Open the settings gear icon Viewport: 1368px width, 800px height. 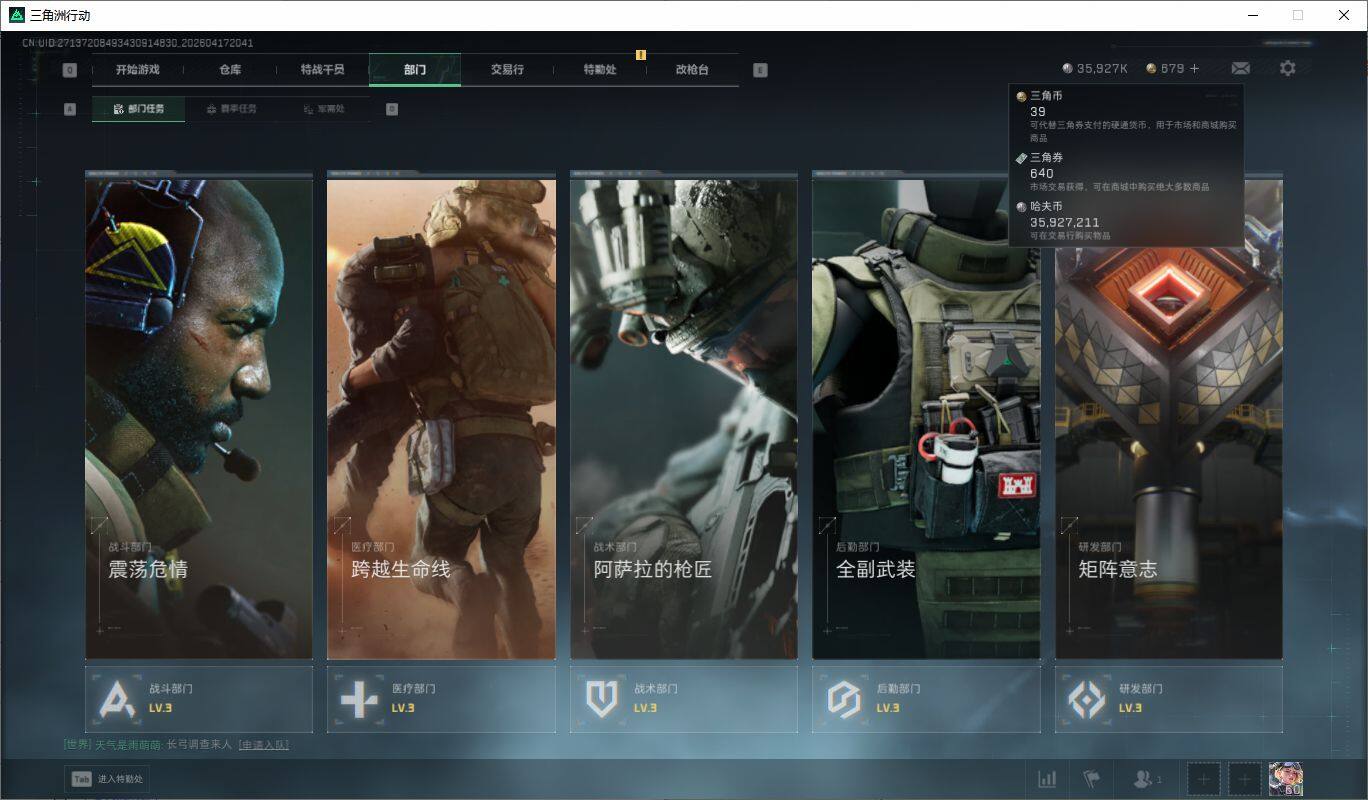pyautogui.click(x=1288, y=68)
